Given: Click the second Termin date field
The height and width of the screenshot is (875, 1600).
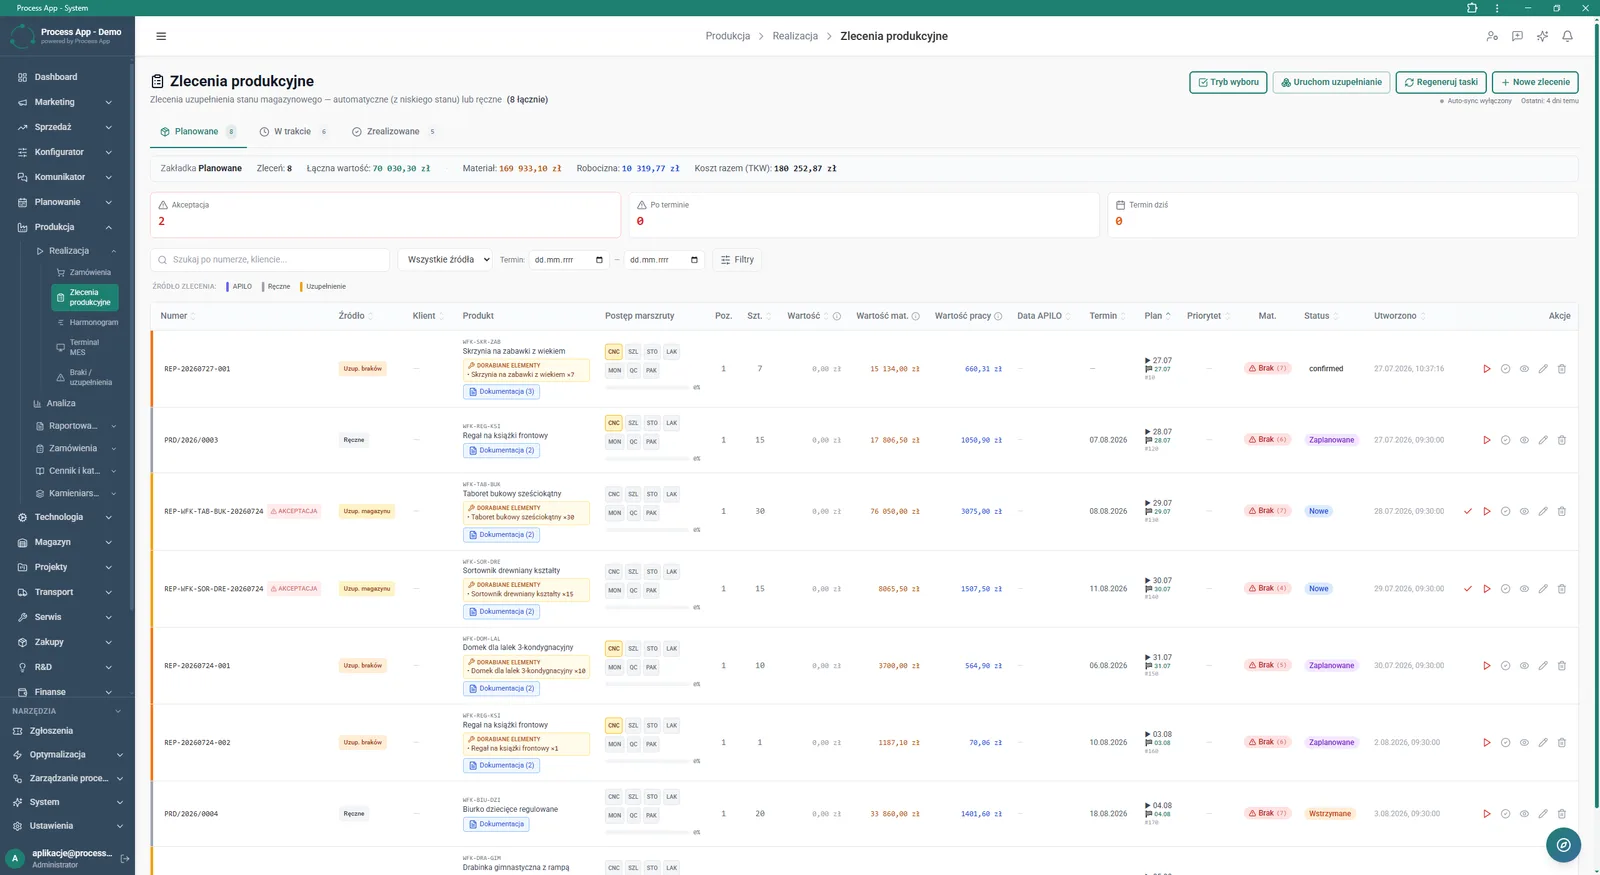Looking at the screenshot, I should [x=665, y=260].
